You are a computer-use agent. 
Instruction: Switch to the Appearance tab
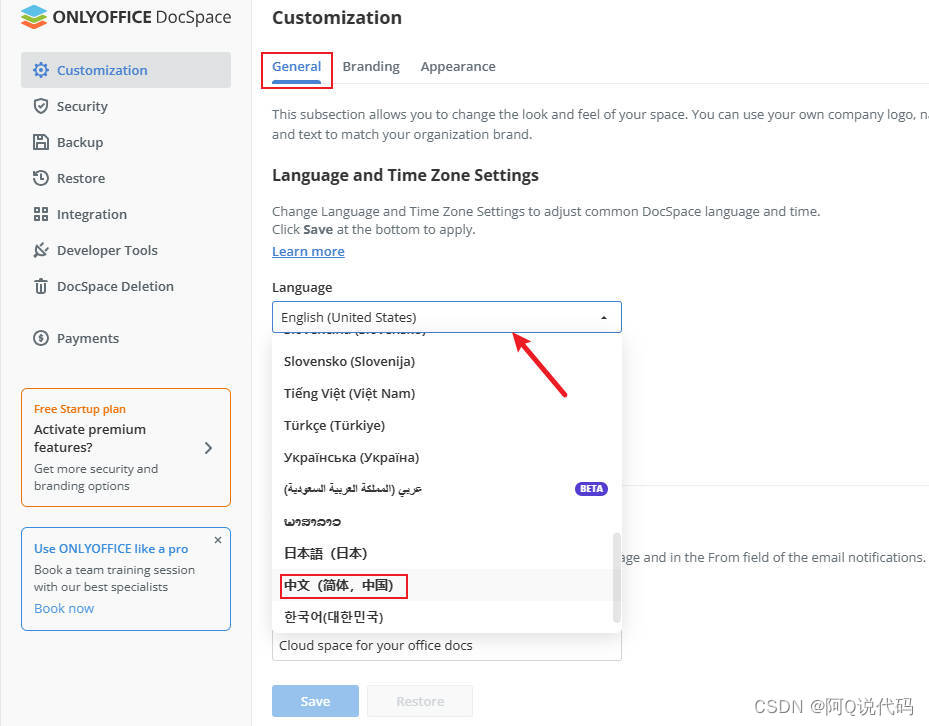click(458, 66)
